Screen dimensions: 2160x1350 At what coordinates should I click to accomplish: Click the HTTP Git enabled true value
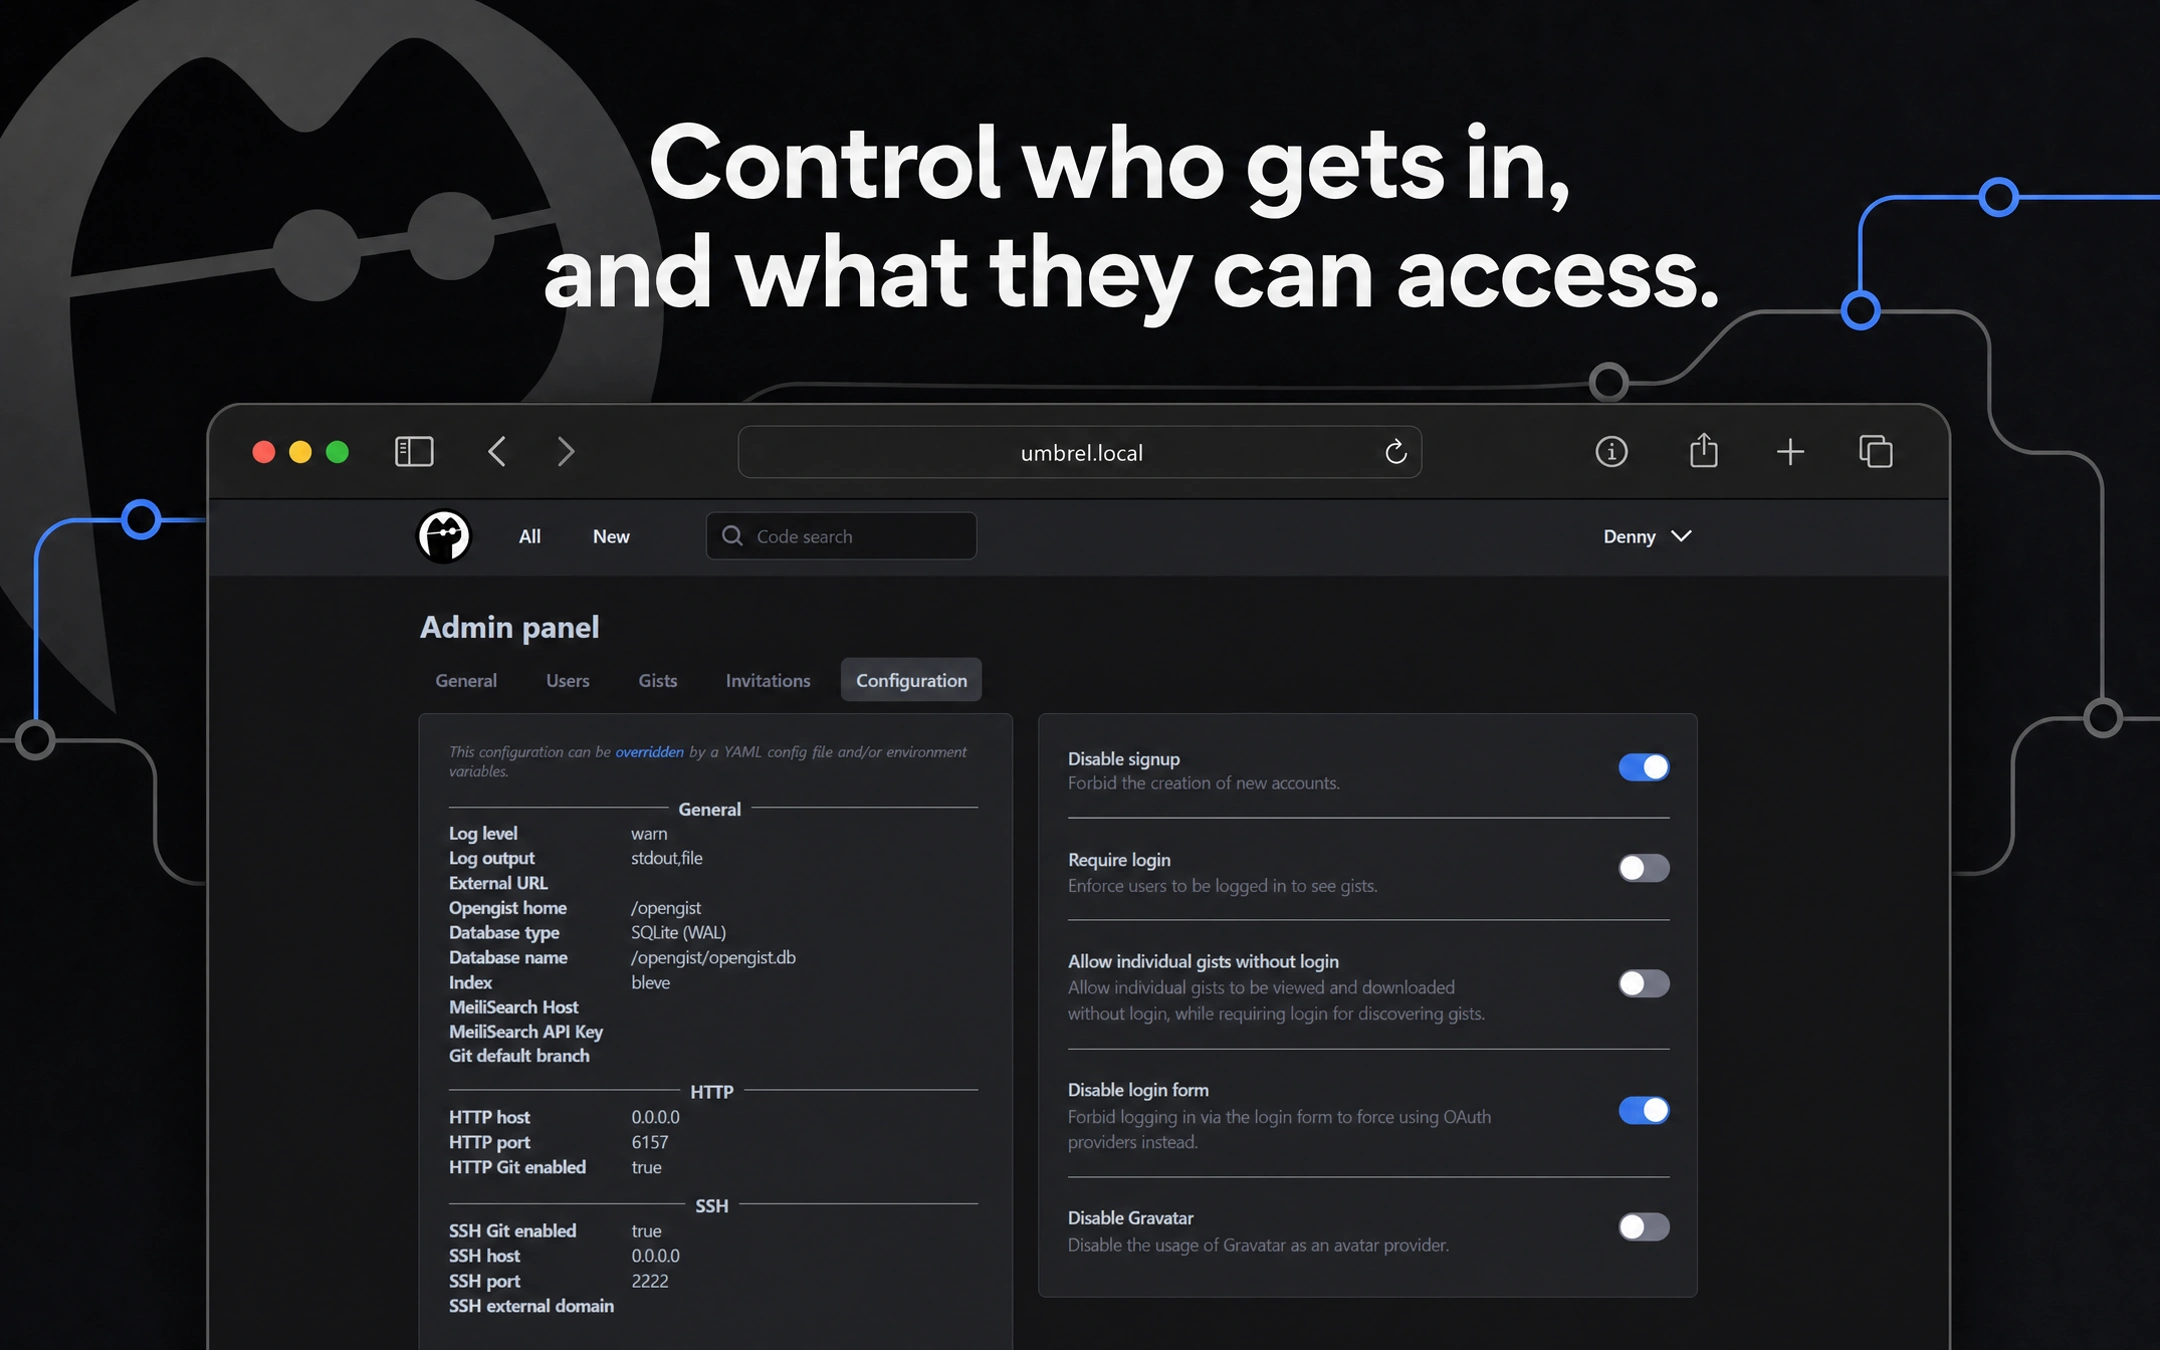pyautogui.click(x=646, y=1167)
